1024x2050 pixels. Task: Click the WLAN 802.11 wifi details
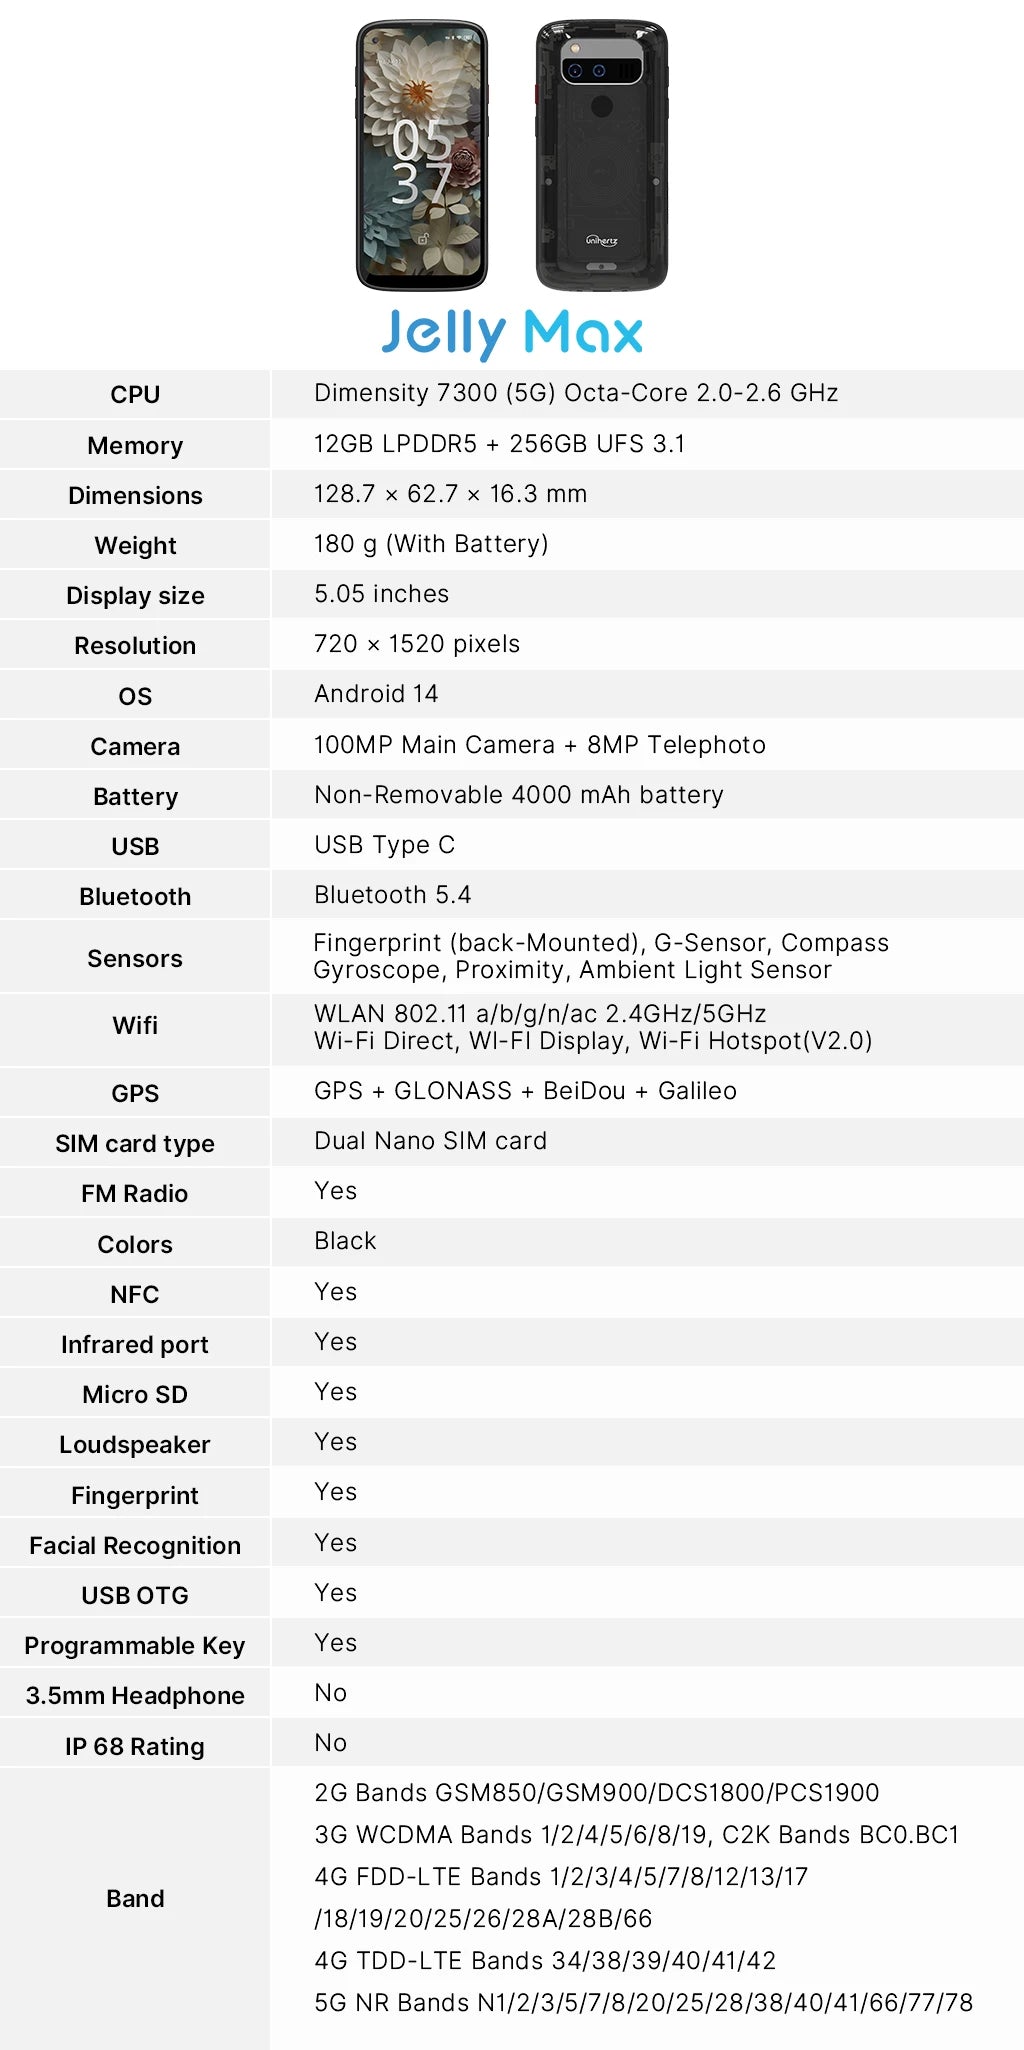point(593,1027)
